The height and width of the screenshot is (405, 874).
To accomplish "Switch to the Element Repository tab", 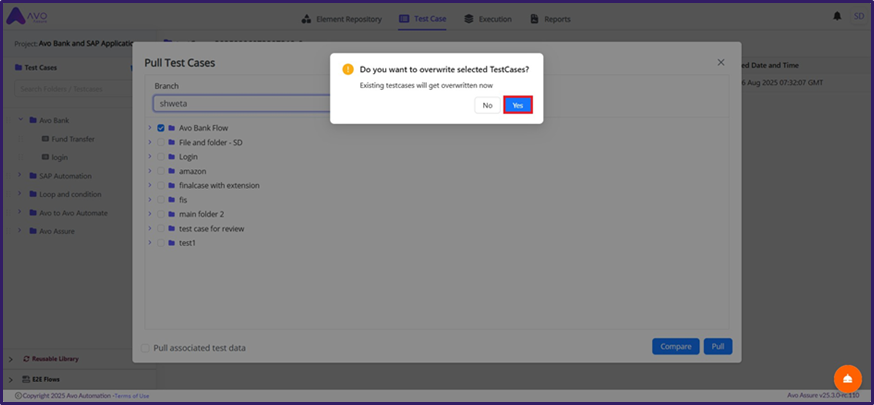I will click(343, 19).
